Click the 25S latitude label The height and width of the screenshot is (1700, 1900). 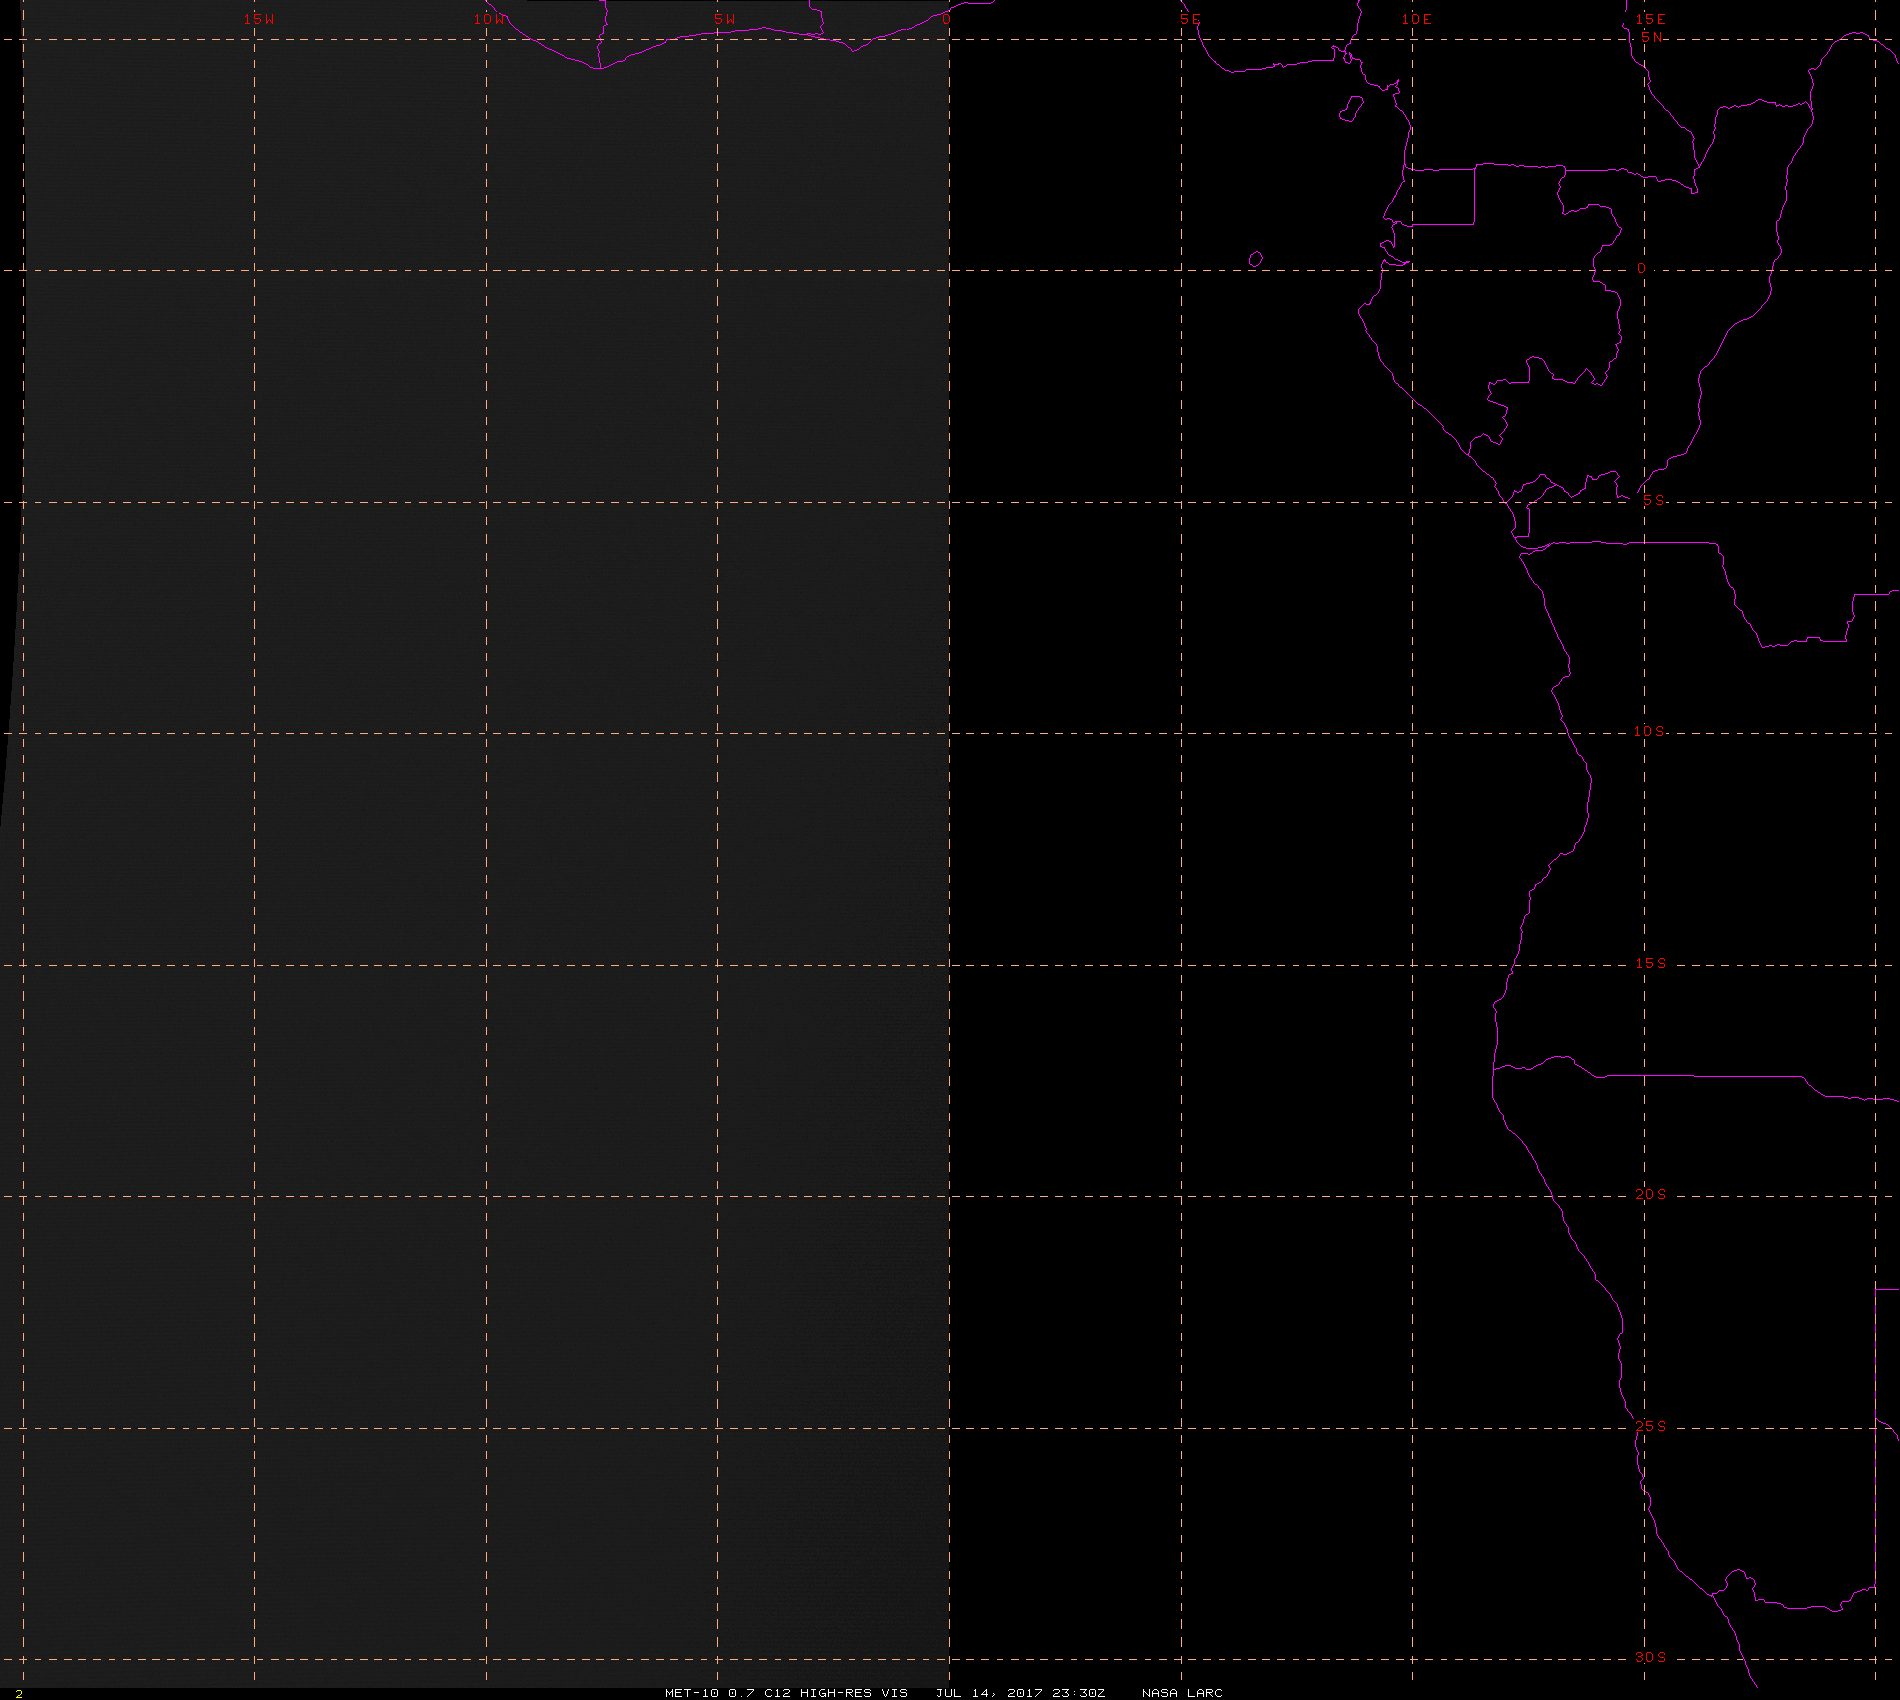[1651, 1426]
